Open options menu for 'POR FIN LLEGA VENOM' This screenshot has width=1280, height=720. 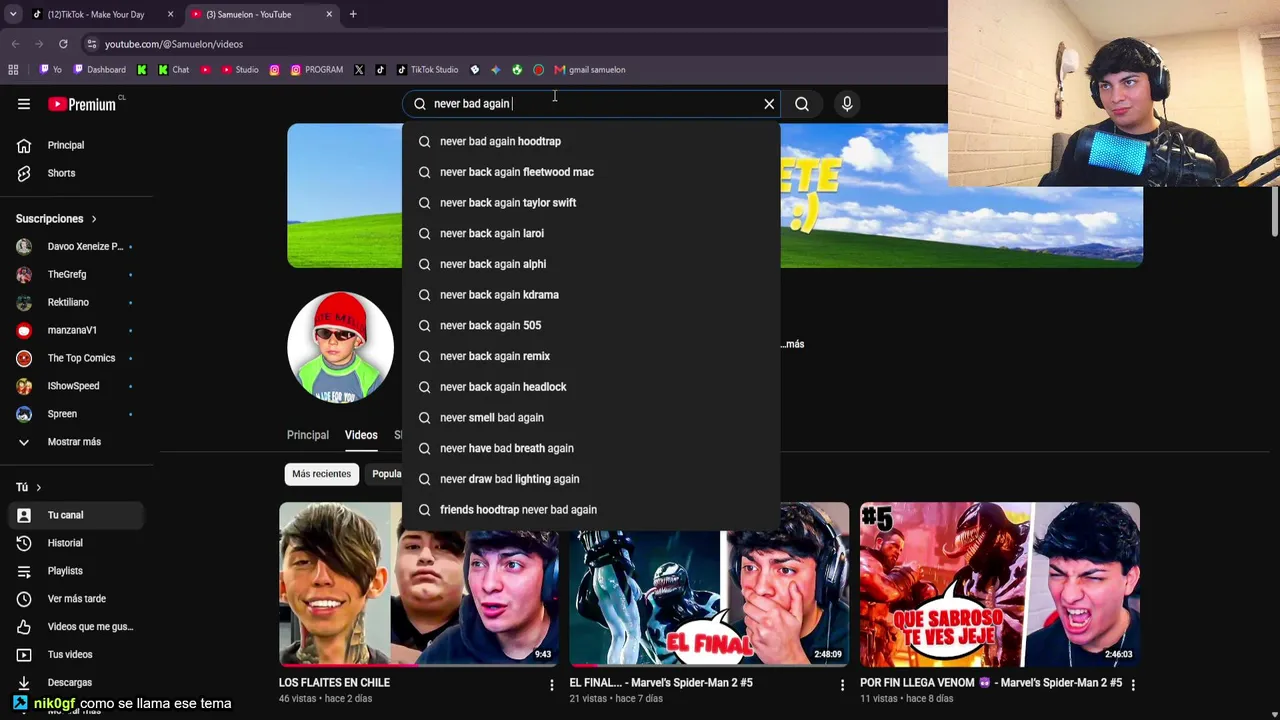coord(1132,685)
